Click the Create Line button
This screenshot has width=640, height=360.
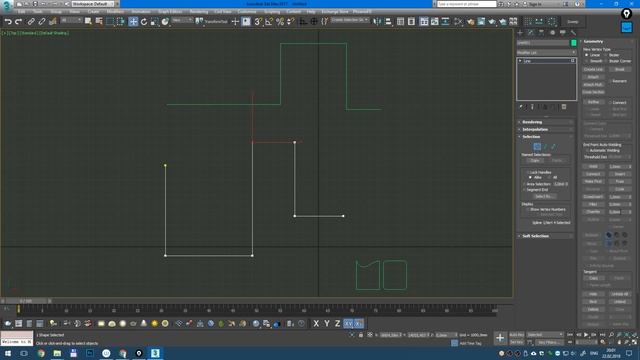pos(593,69)
